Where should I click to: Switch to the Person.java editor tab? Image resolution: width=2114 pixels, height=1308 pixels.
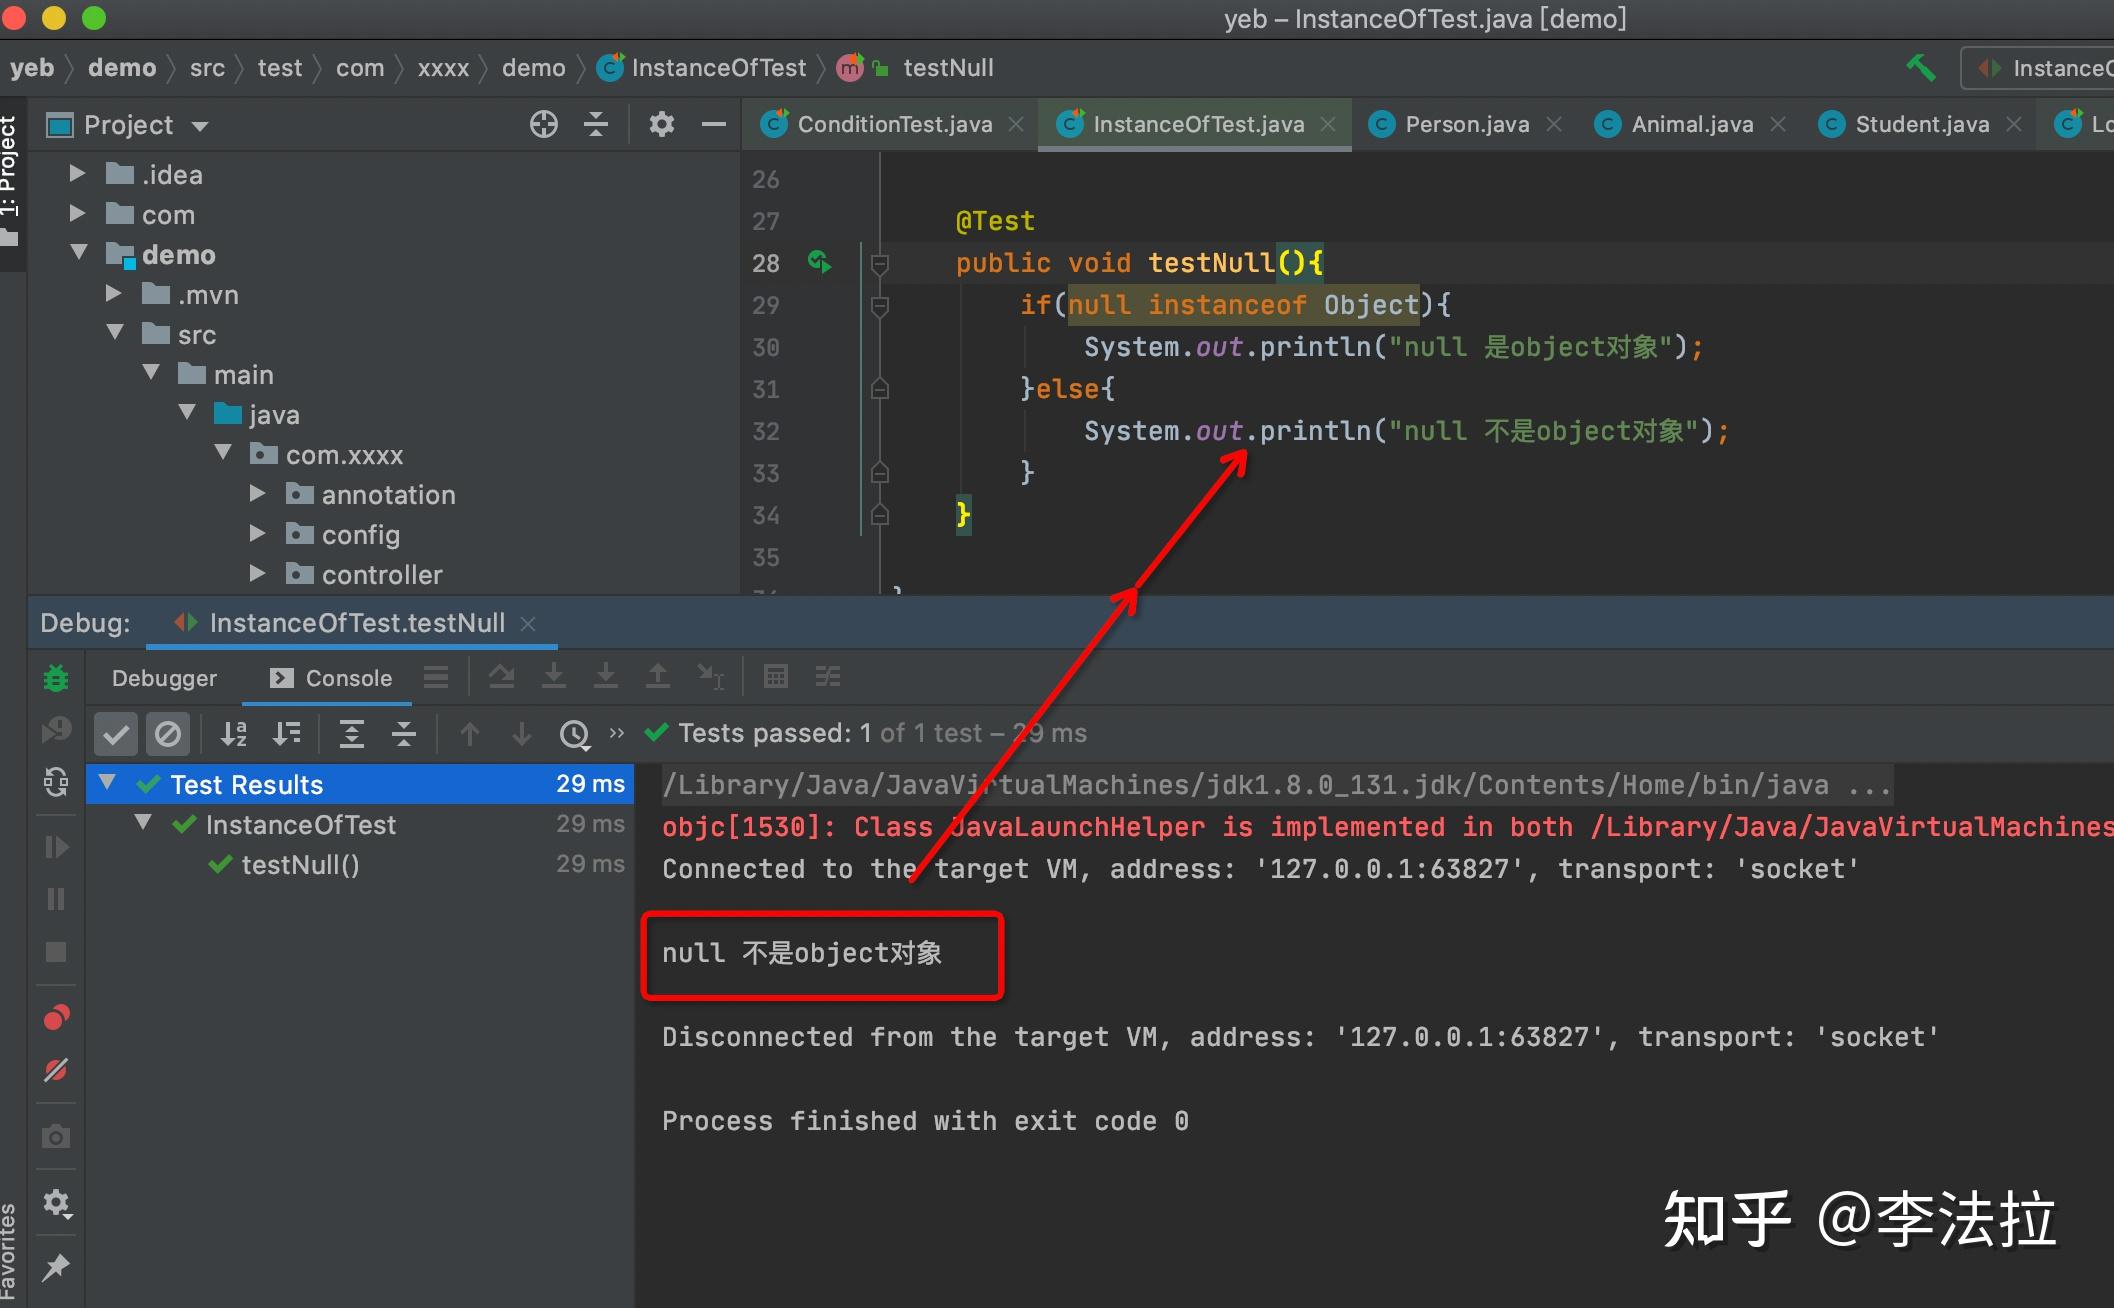[x=1466, y=124]
